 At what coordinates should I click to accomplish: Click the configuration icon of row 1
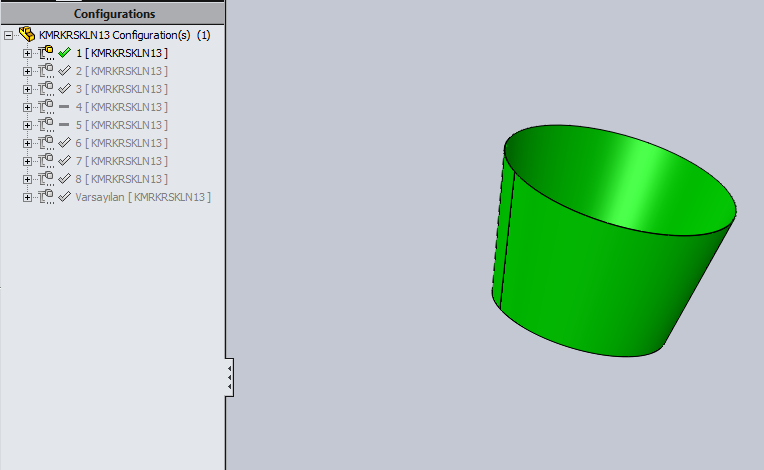46,53
